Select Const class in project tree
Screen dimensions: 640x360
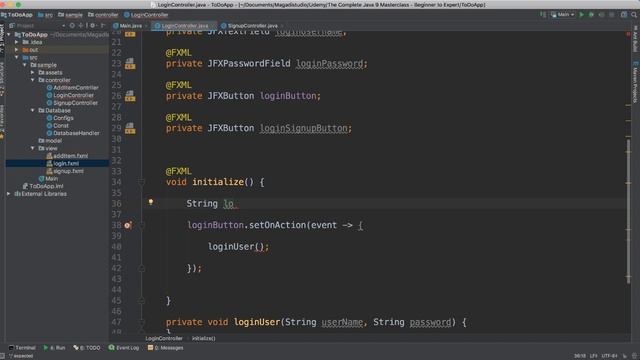pos(58,126)
